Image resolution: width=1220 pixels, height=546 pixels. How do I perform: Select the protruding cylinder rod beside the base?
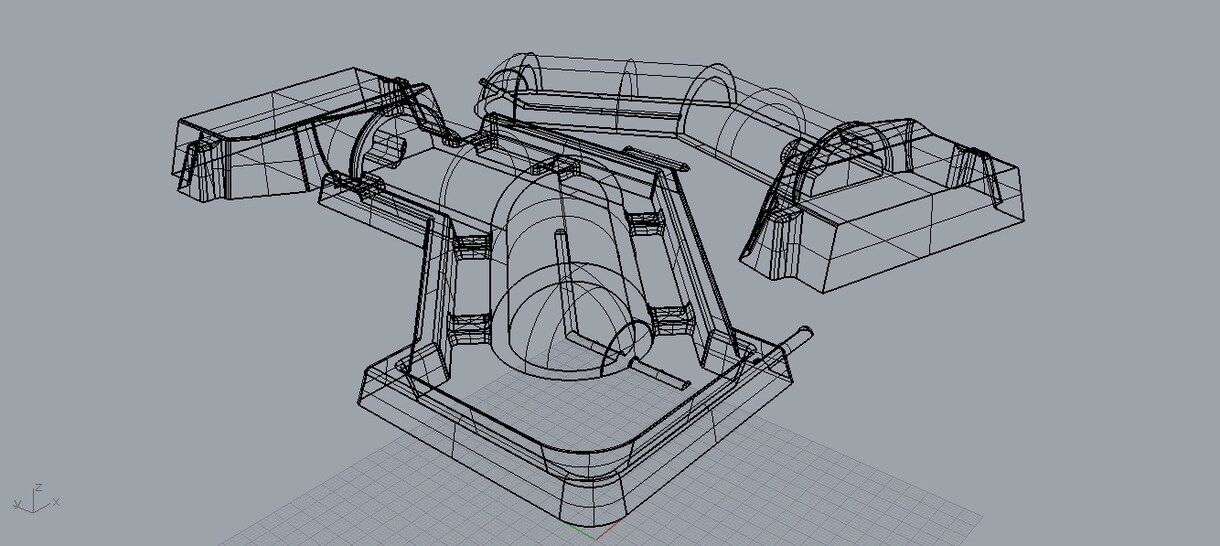787,343
